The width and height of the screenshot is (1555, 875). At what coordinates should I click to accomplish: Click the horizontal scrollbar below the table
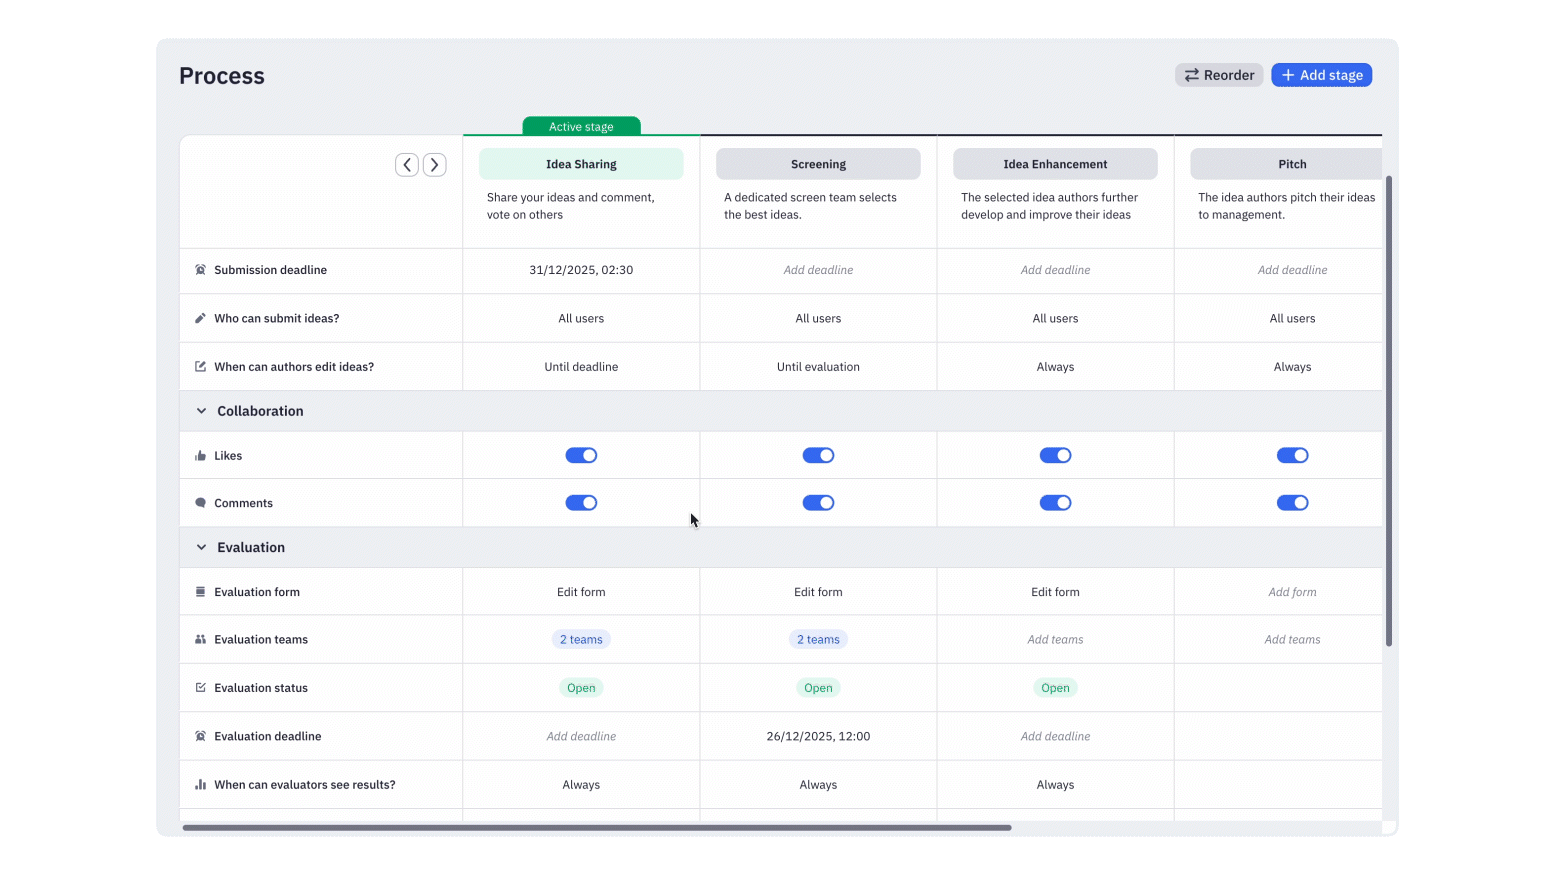(596, 828)
